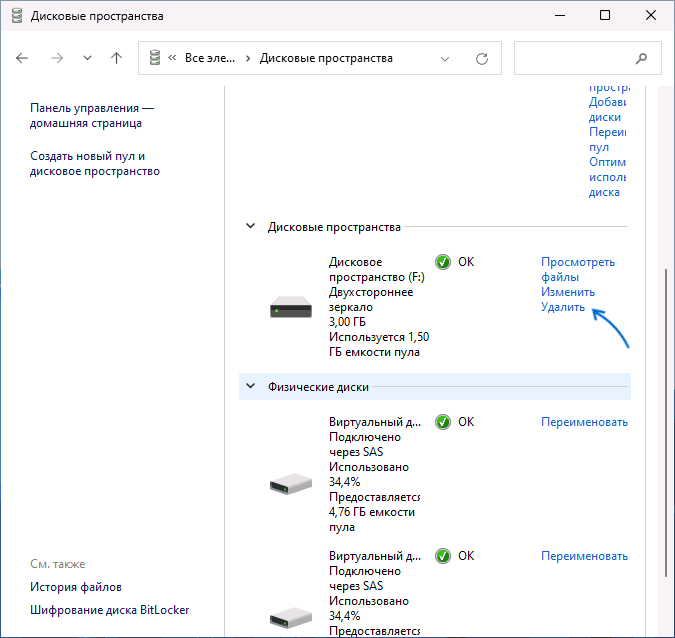Open "Просмотреть файлы" link
Image resolution: width=675 pixels, height=638 pixels.
pyautogui.click(x=578, y=269)
